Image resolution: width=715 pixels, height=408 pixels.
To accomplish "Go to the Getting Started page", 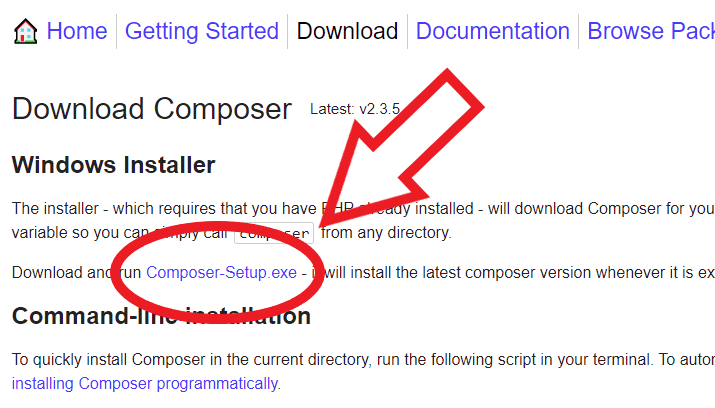I will tap(202, 32).
